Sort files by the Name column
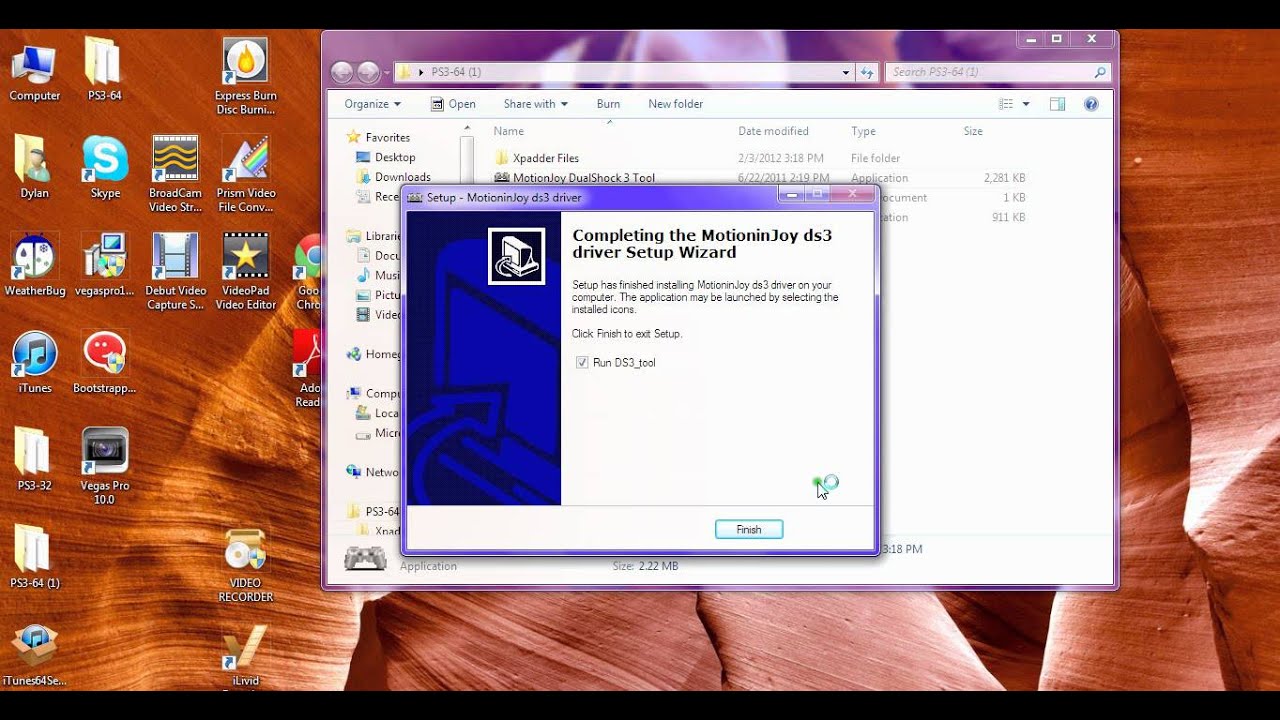The height and width of the screenshot is (720, 1280). pos(508,131)
